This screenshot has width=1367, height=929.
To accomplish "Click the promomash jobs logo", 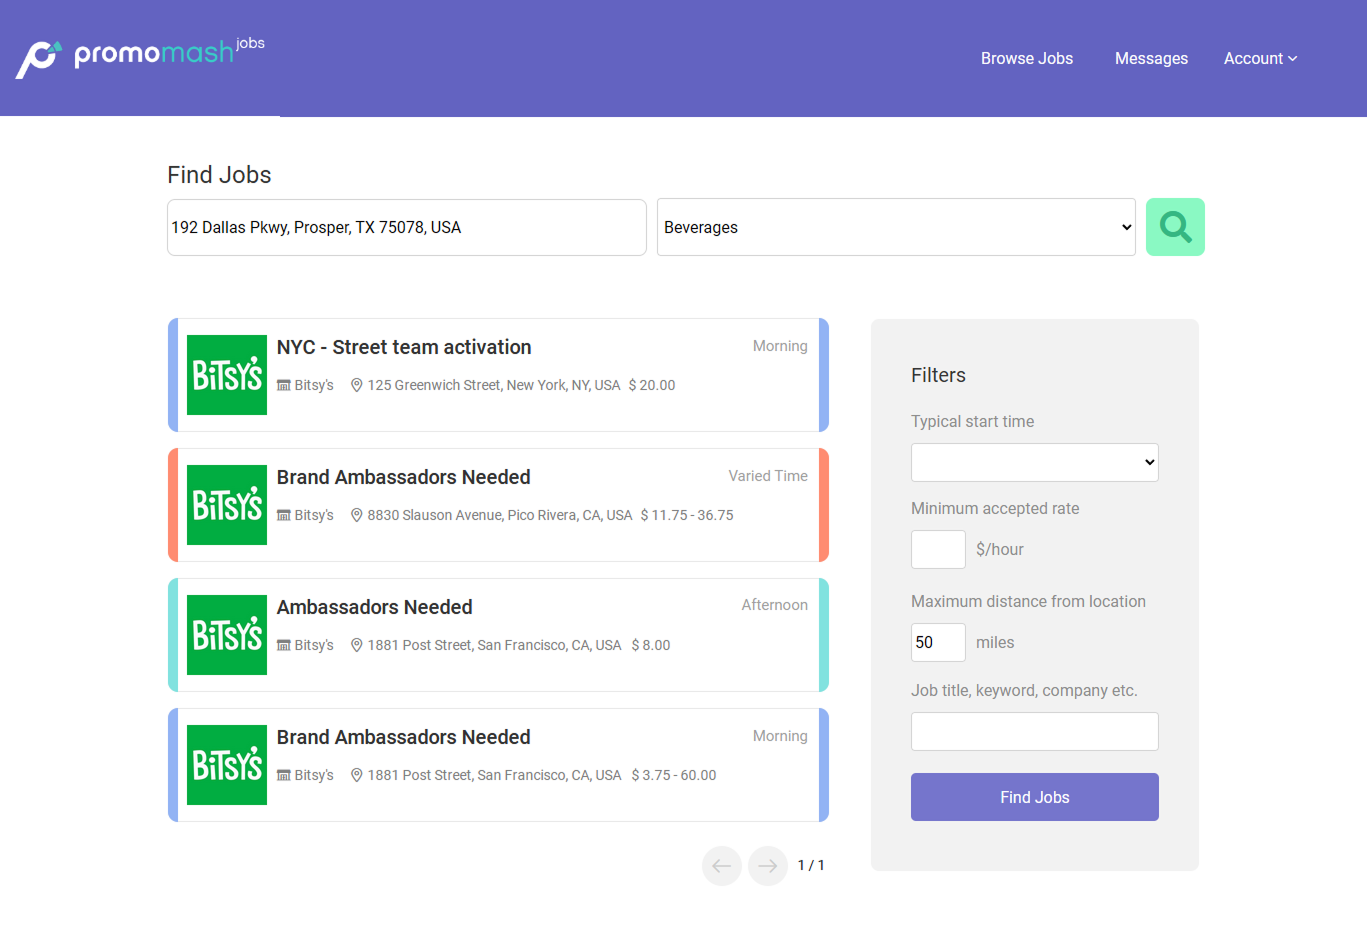I will 140,57.
